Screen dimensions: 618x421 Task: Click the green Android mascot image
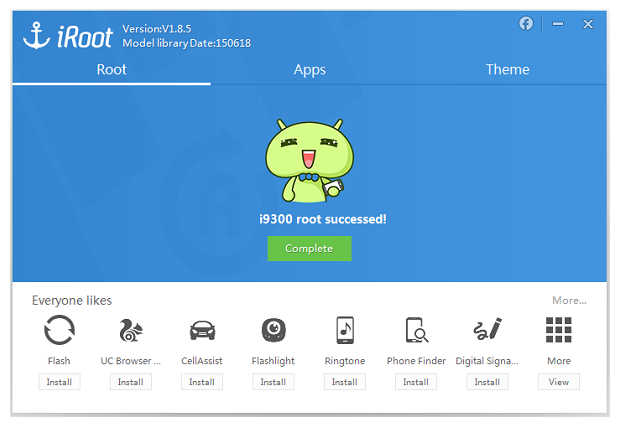pos(309,160)
